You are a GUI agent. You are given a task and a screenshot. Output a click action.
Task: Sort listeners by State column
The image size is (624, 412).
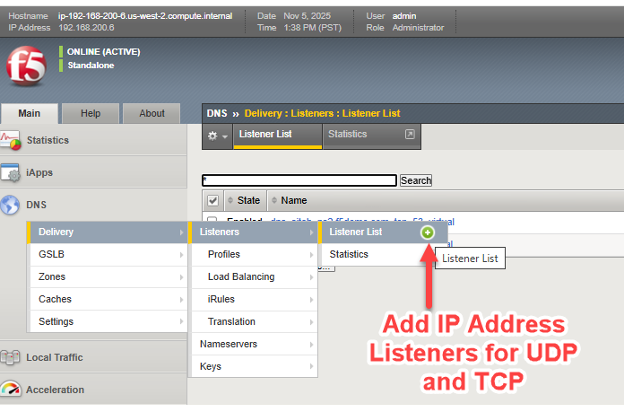tap(244, 200)
